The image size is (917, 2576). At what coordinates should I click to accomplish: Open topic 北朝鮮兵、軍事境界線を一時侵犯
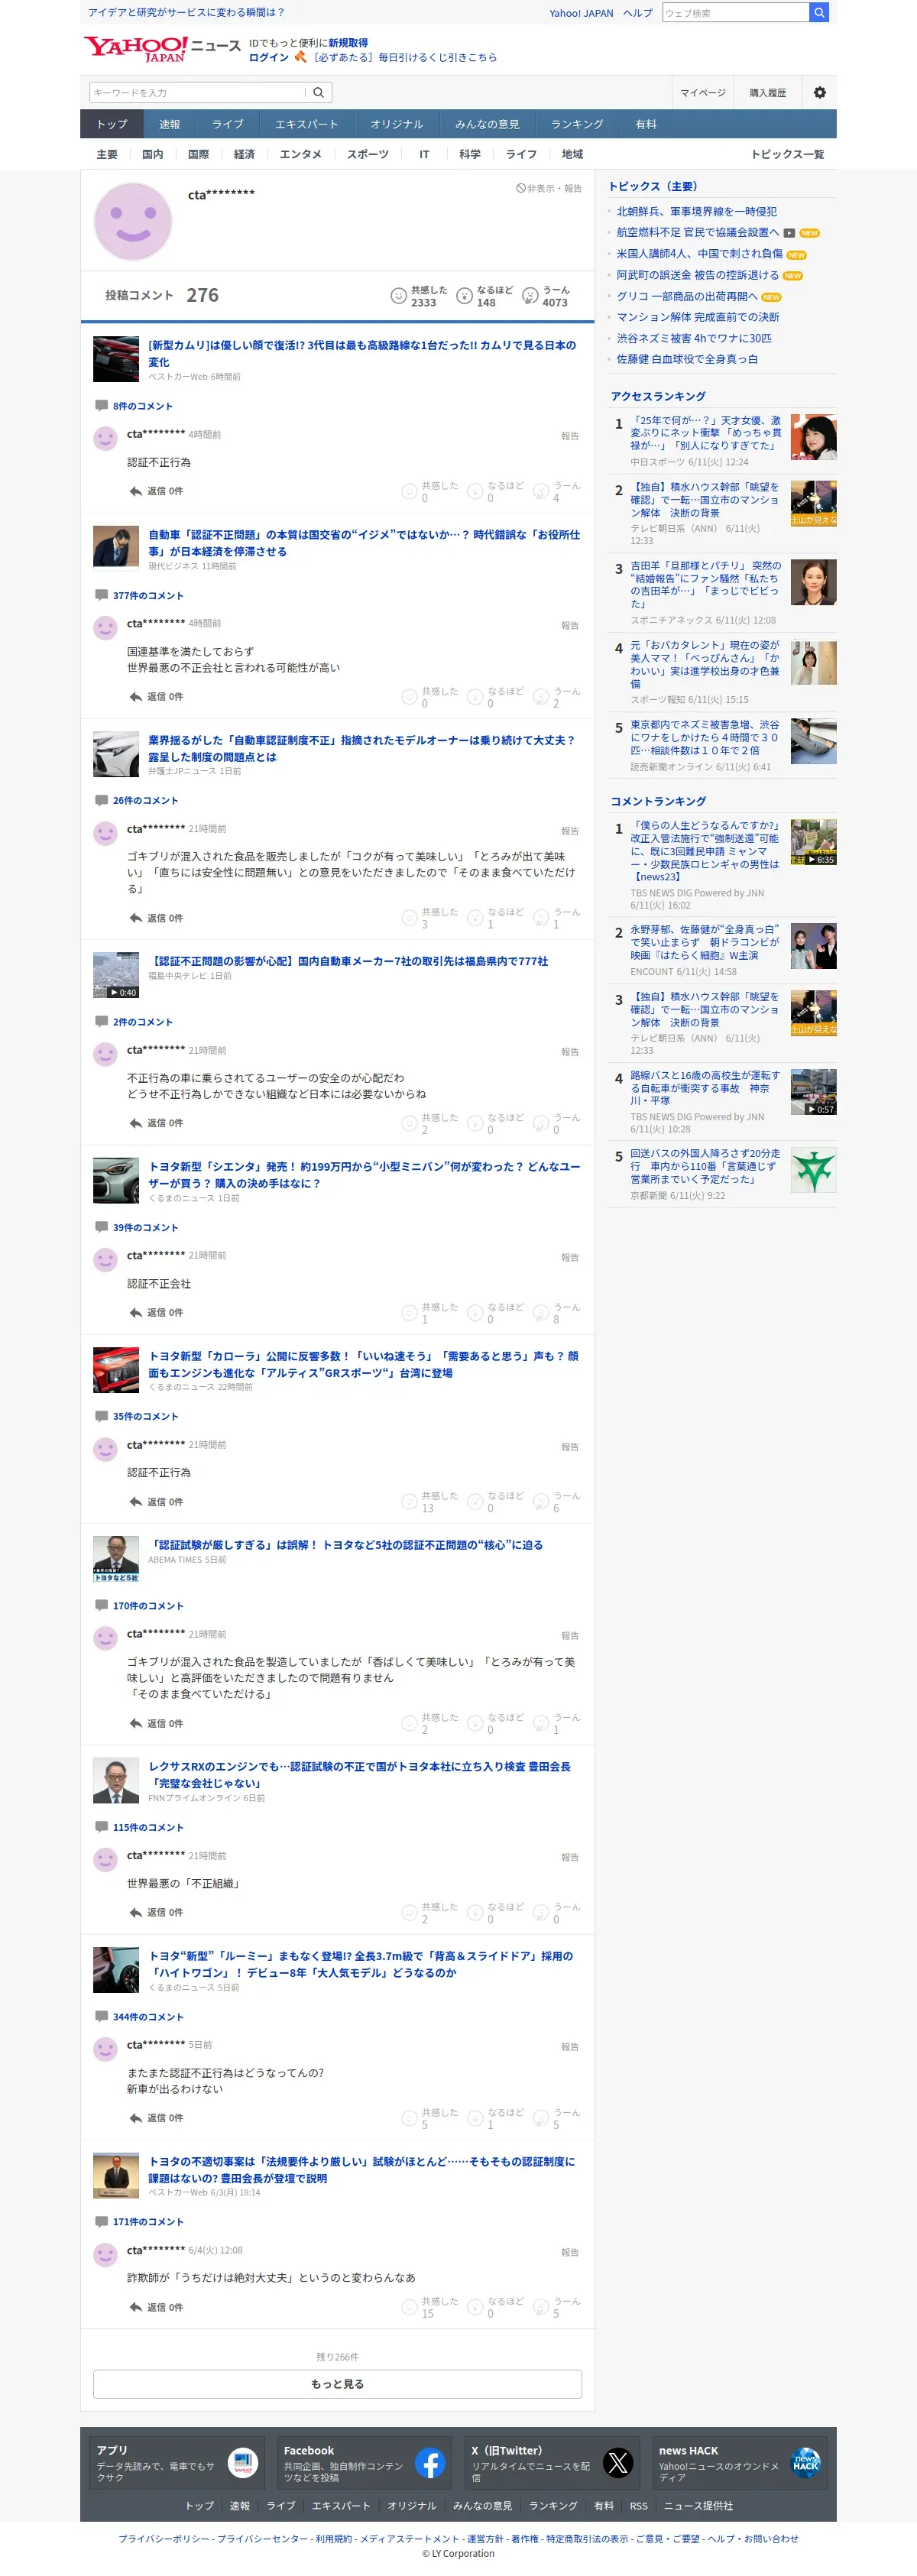click(696, 212)
